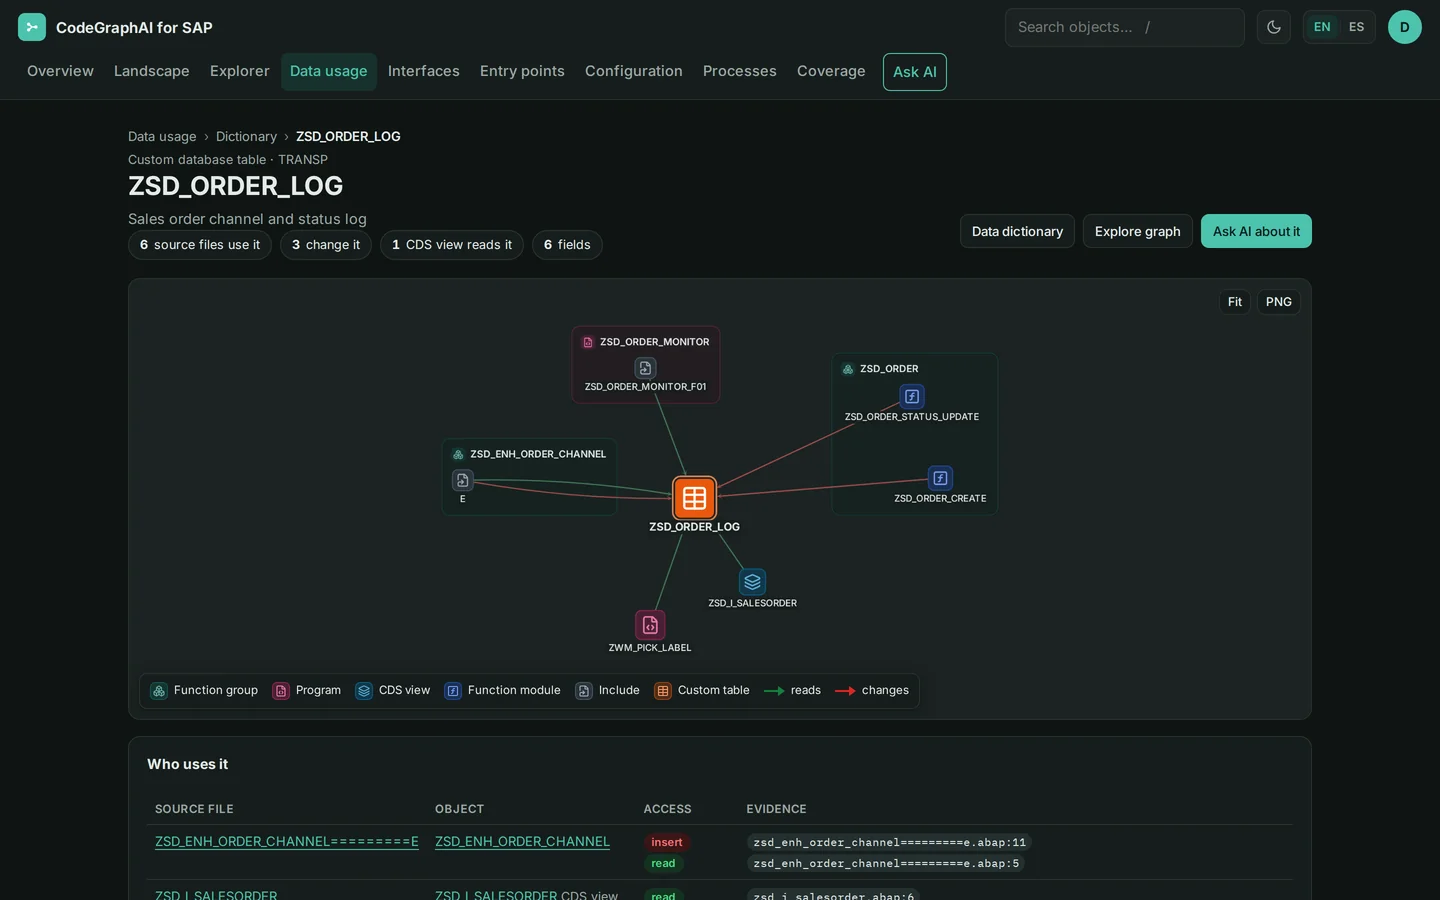Select ZSD_ORDER_MONITOR_F01 include node icon
Screen dimensions: 1440x900
point(645,368)
